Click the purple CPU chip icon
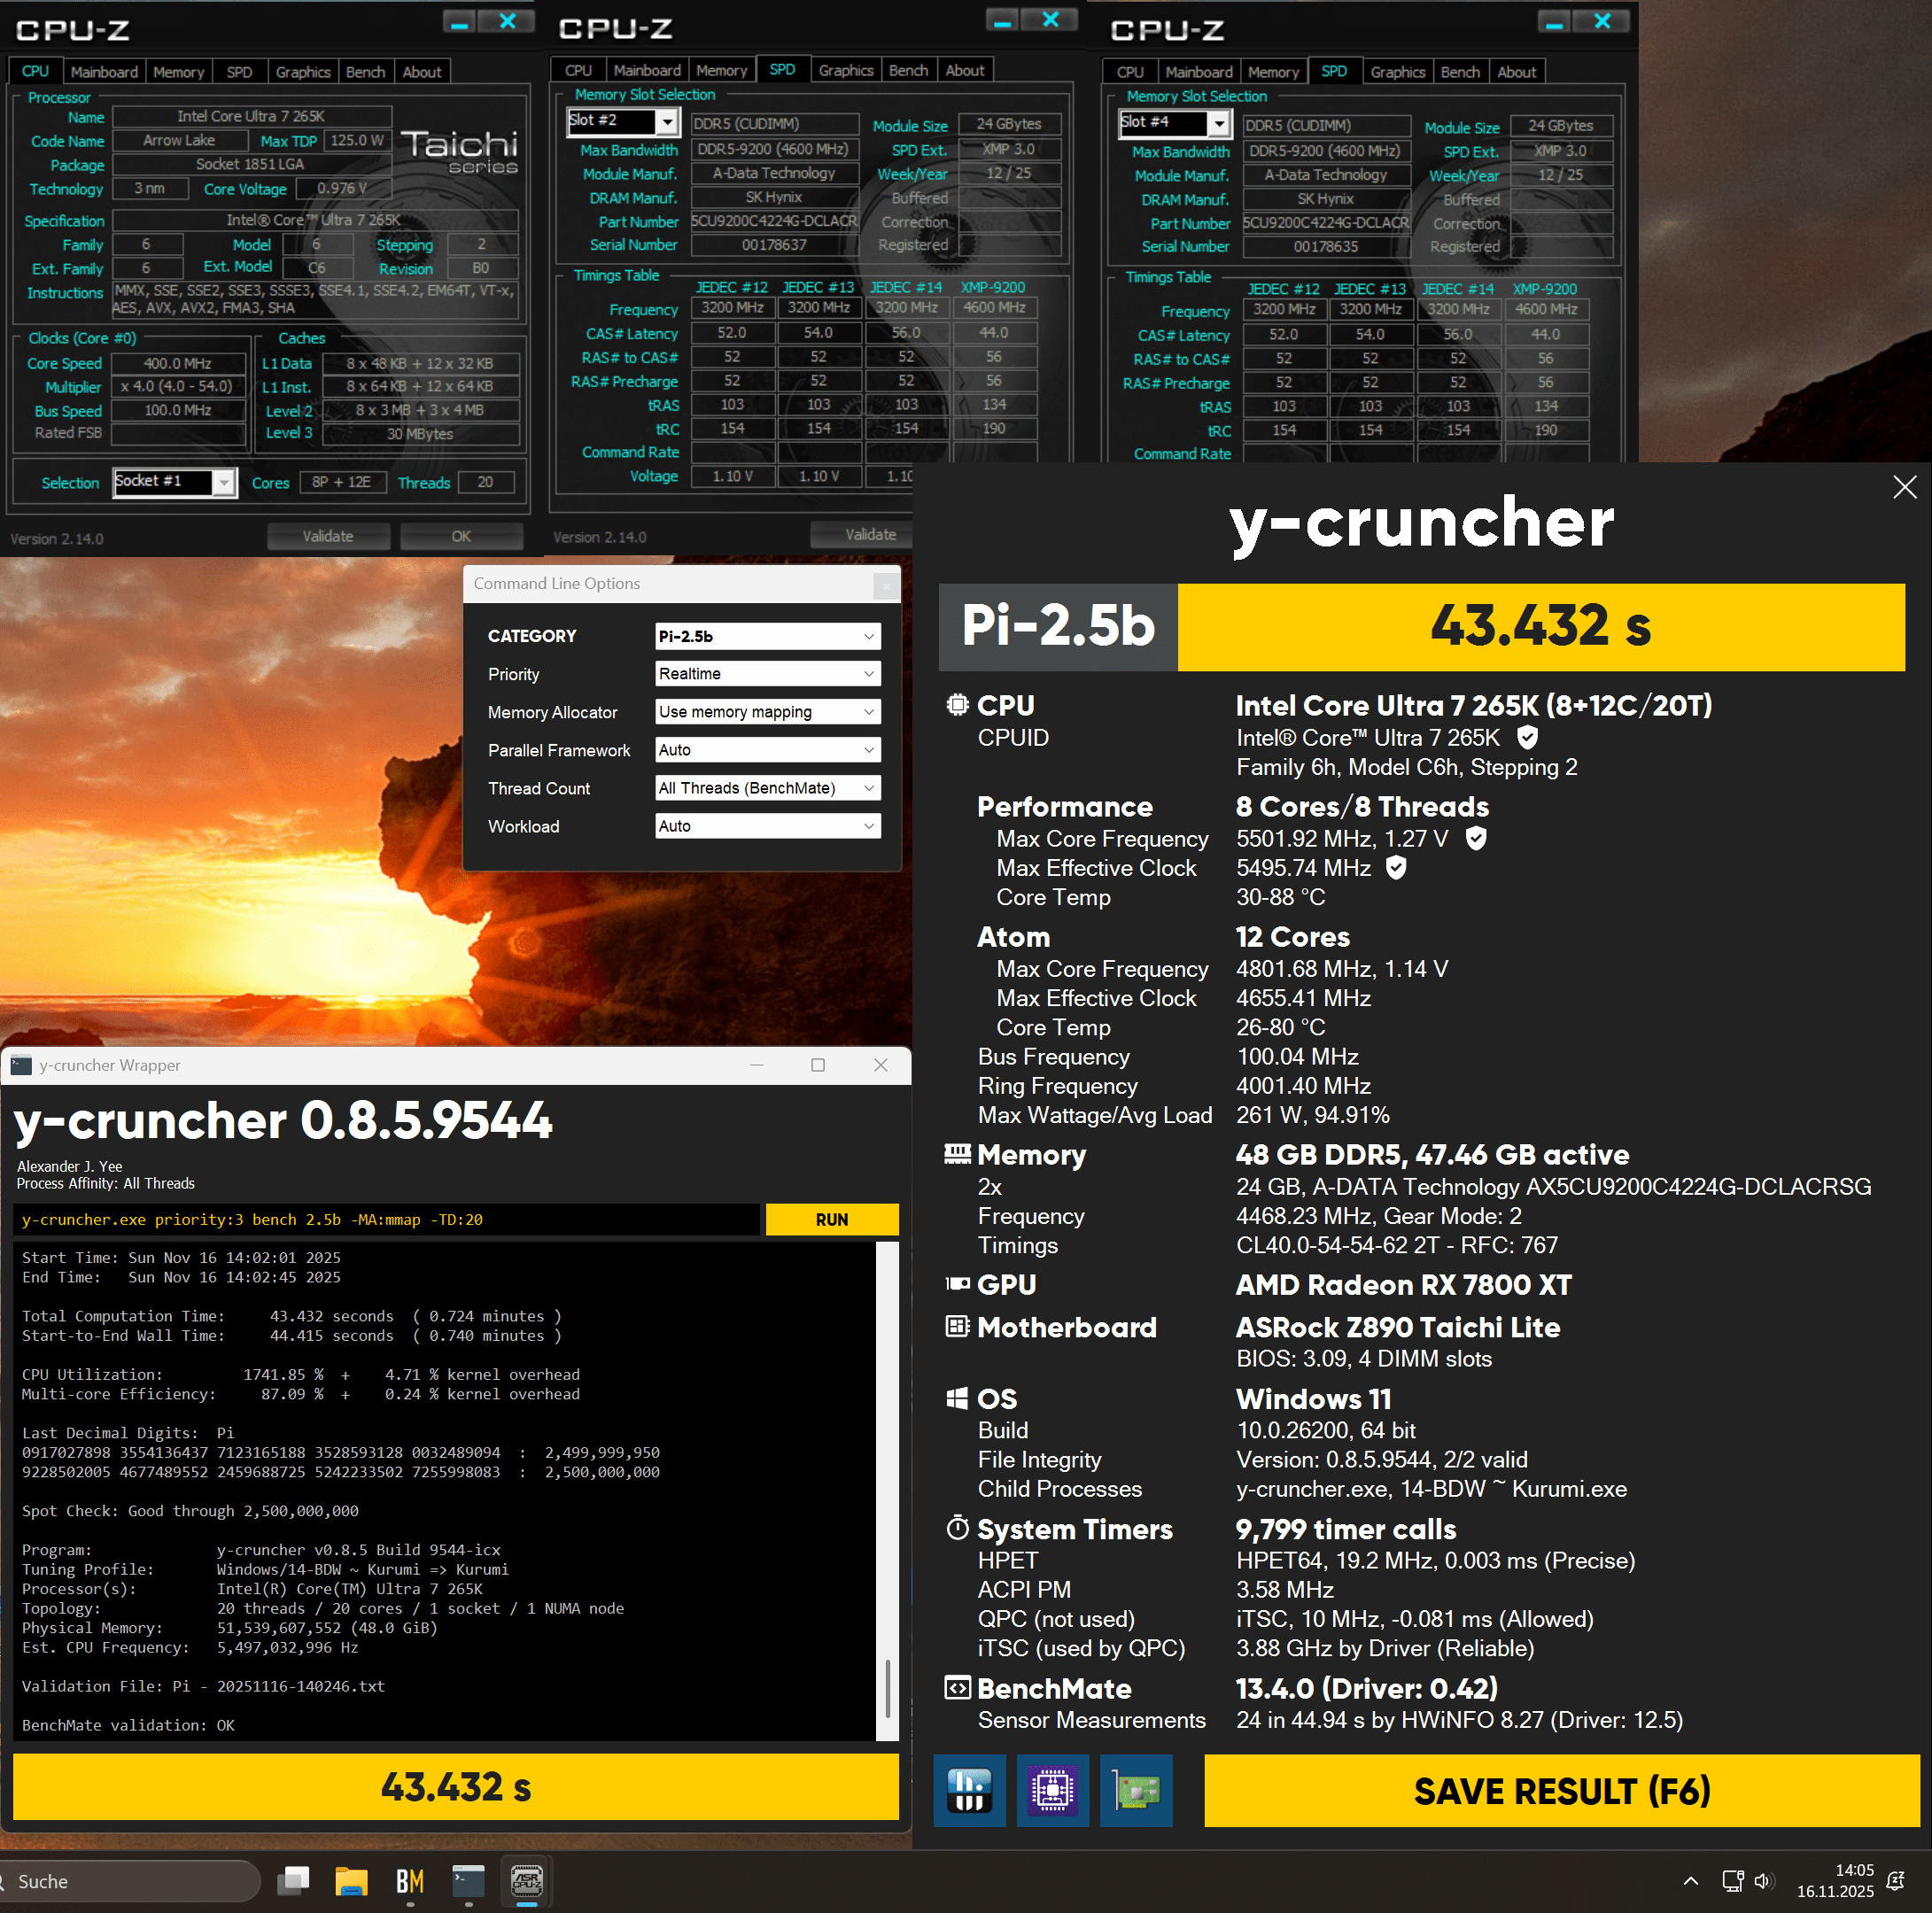This screenshot has height=1913, width=1932. pyautogui.click(x=1052, y=1790)
